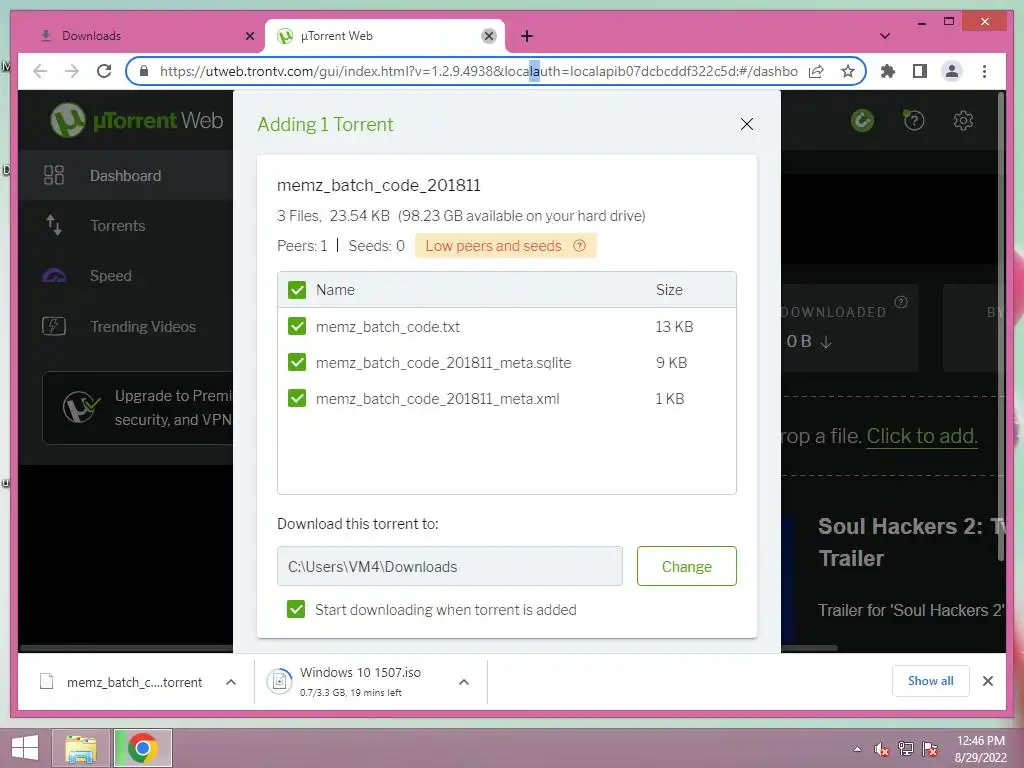The image size is (1024, 768).
Task: Click the Change download folder button
Action: coord(686,566)
